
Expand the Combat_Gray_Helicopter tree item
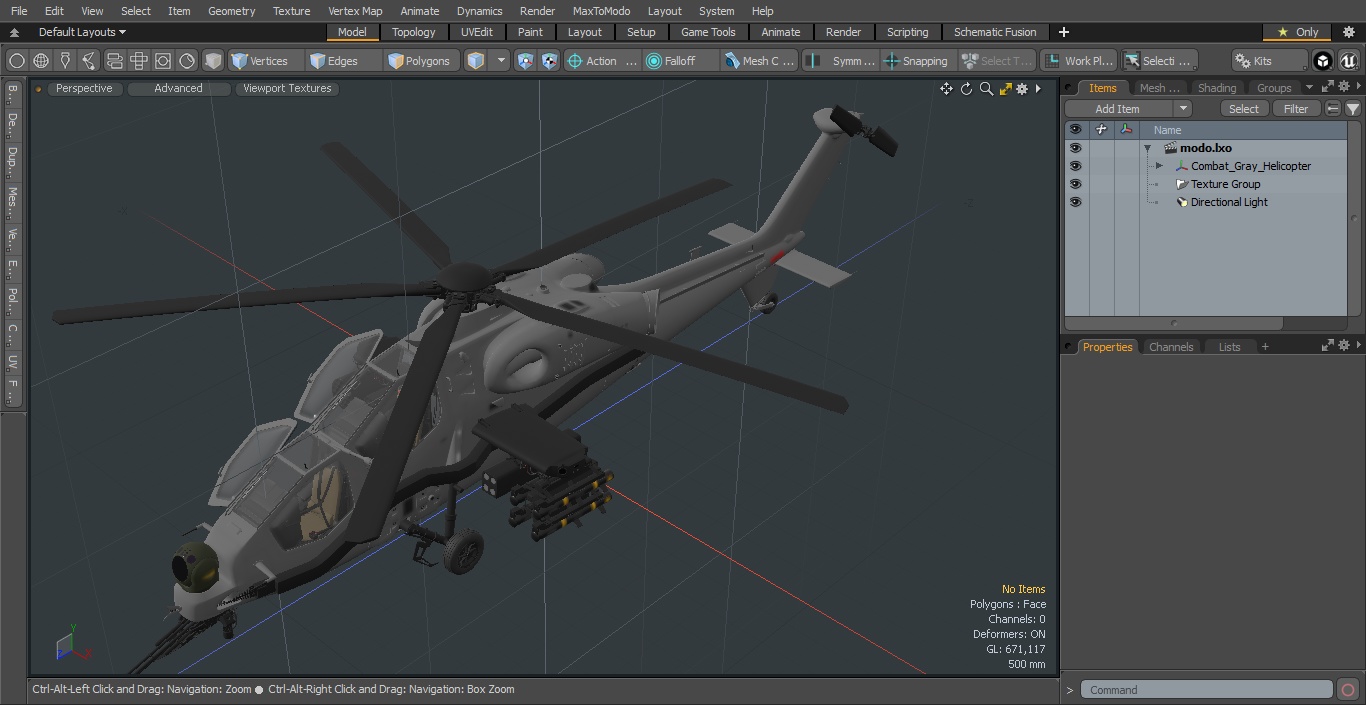click(1159, 166)
